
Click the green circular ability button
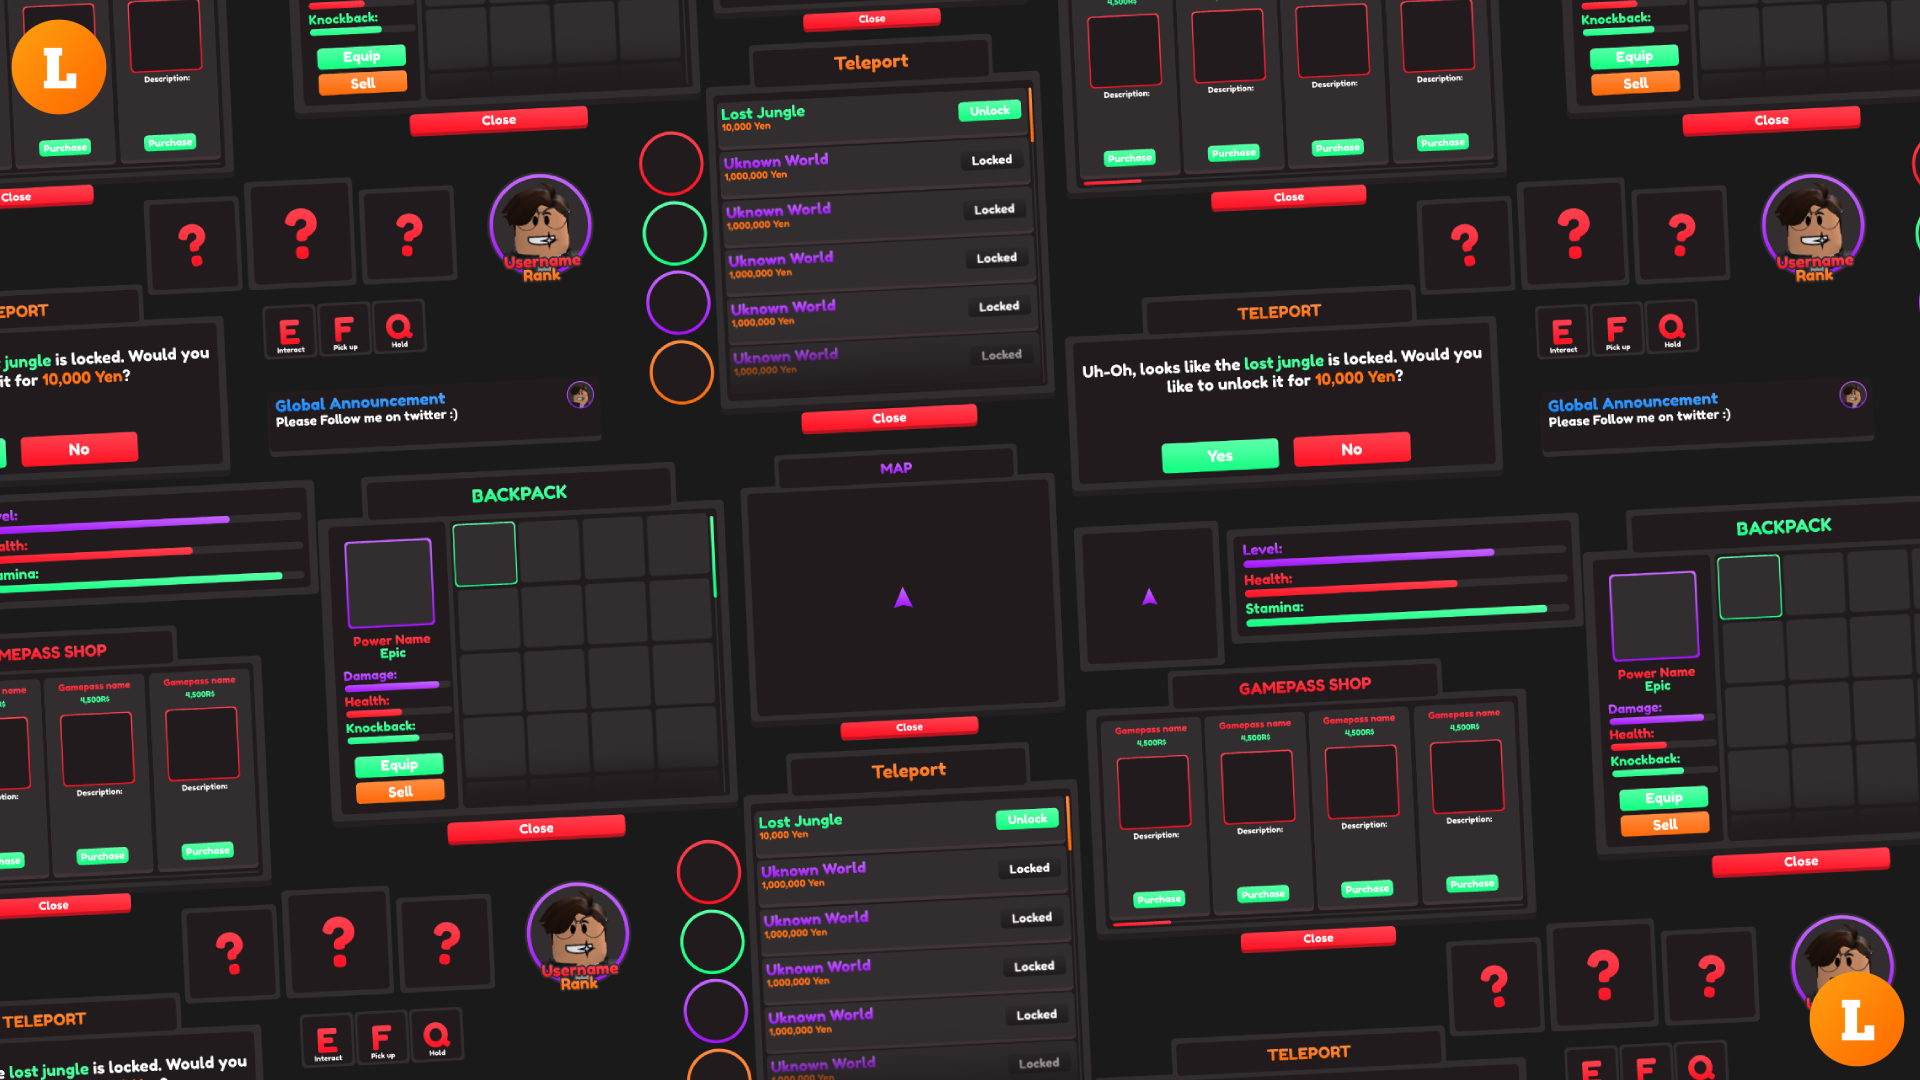point(675,232)
